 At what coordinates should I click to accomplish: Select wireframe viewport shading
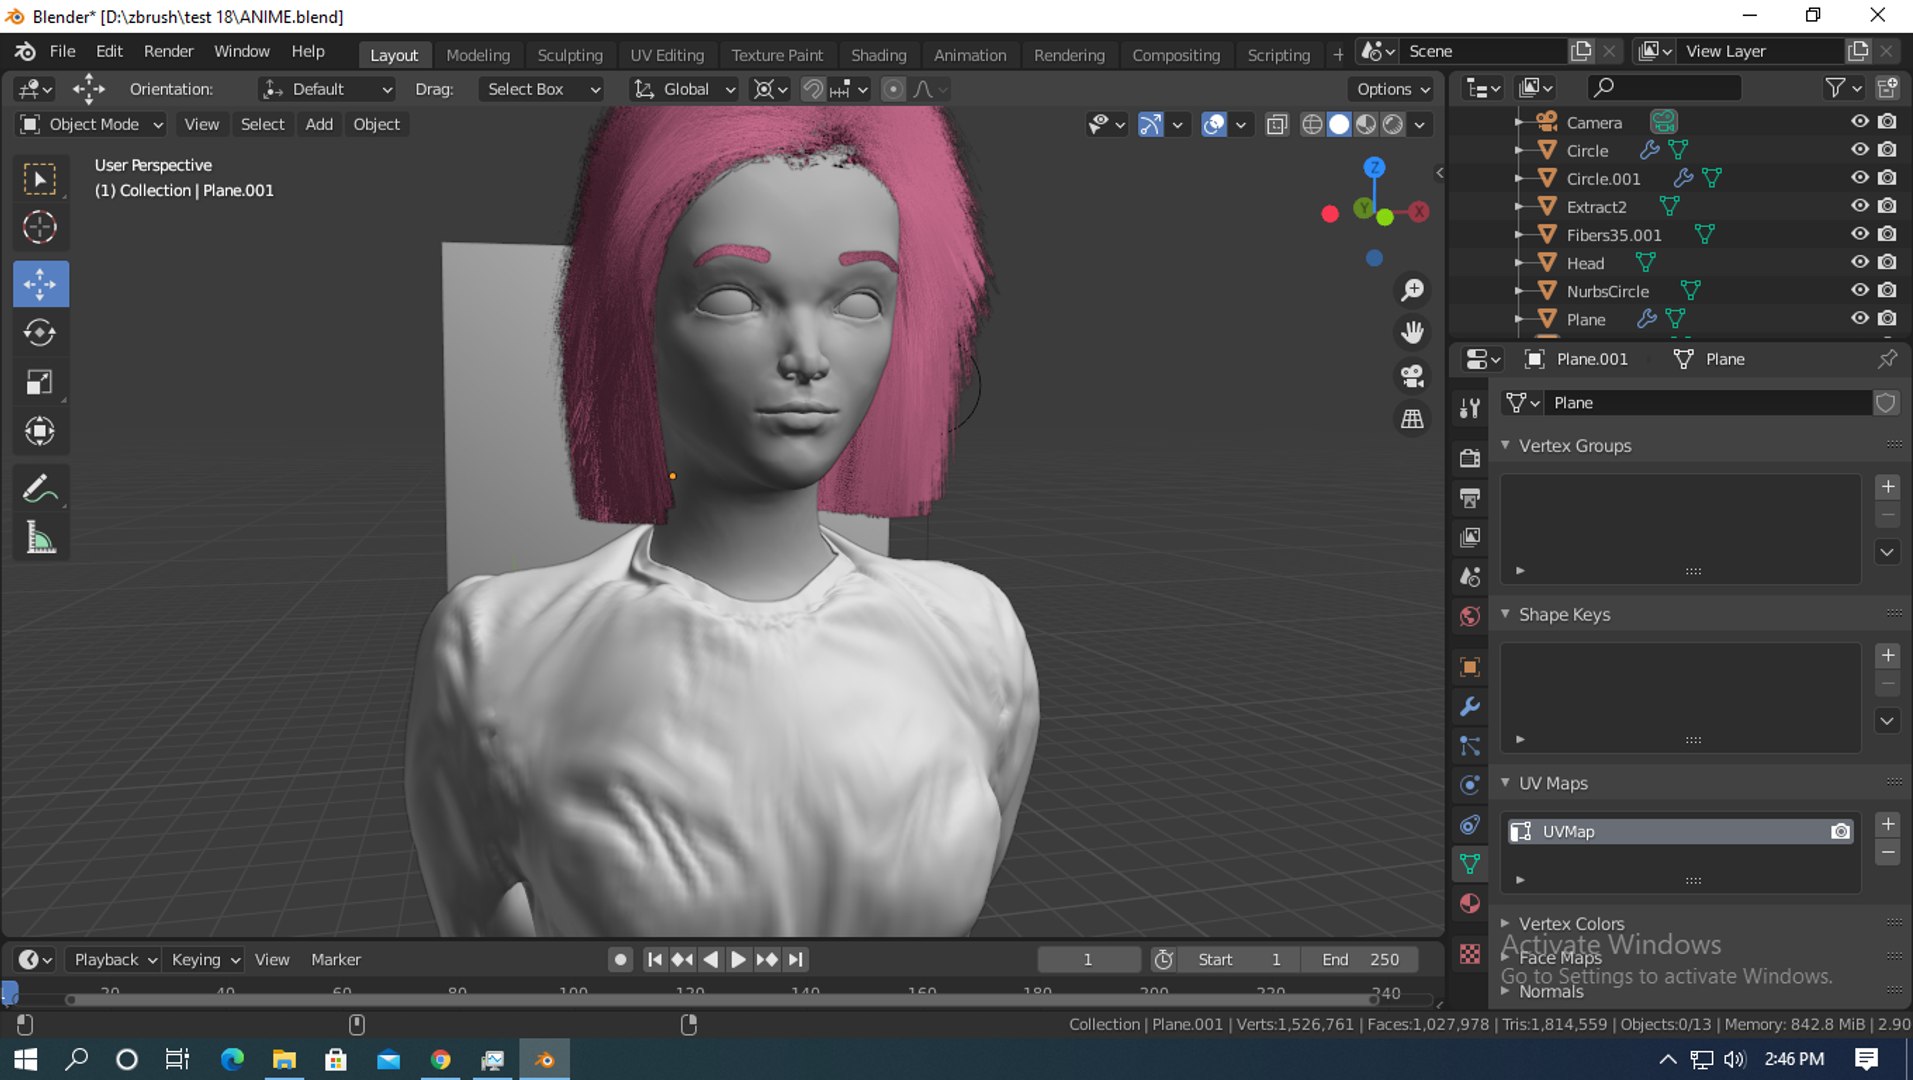1312,124
